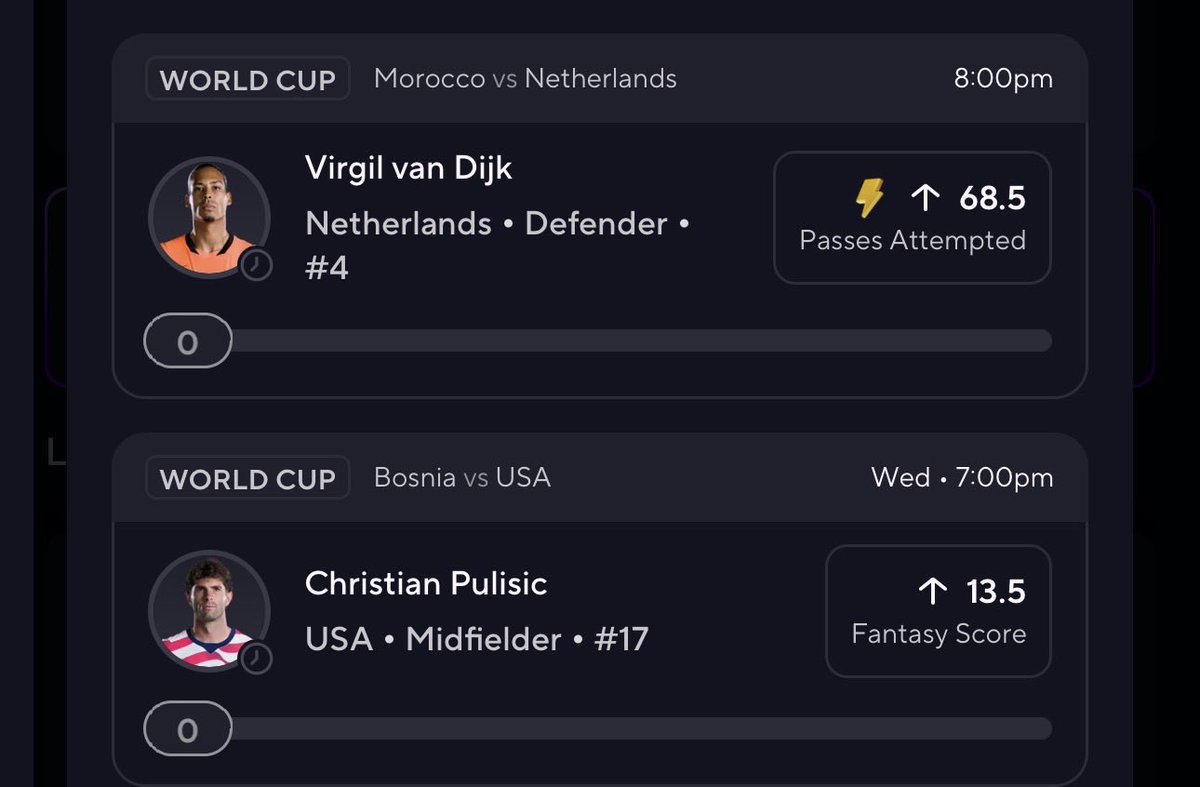Click Netherlands Defender #4 details text
This screenshot has width=1200, height=787.
coord(498,245)
